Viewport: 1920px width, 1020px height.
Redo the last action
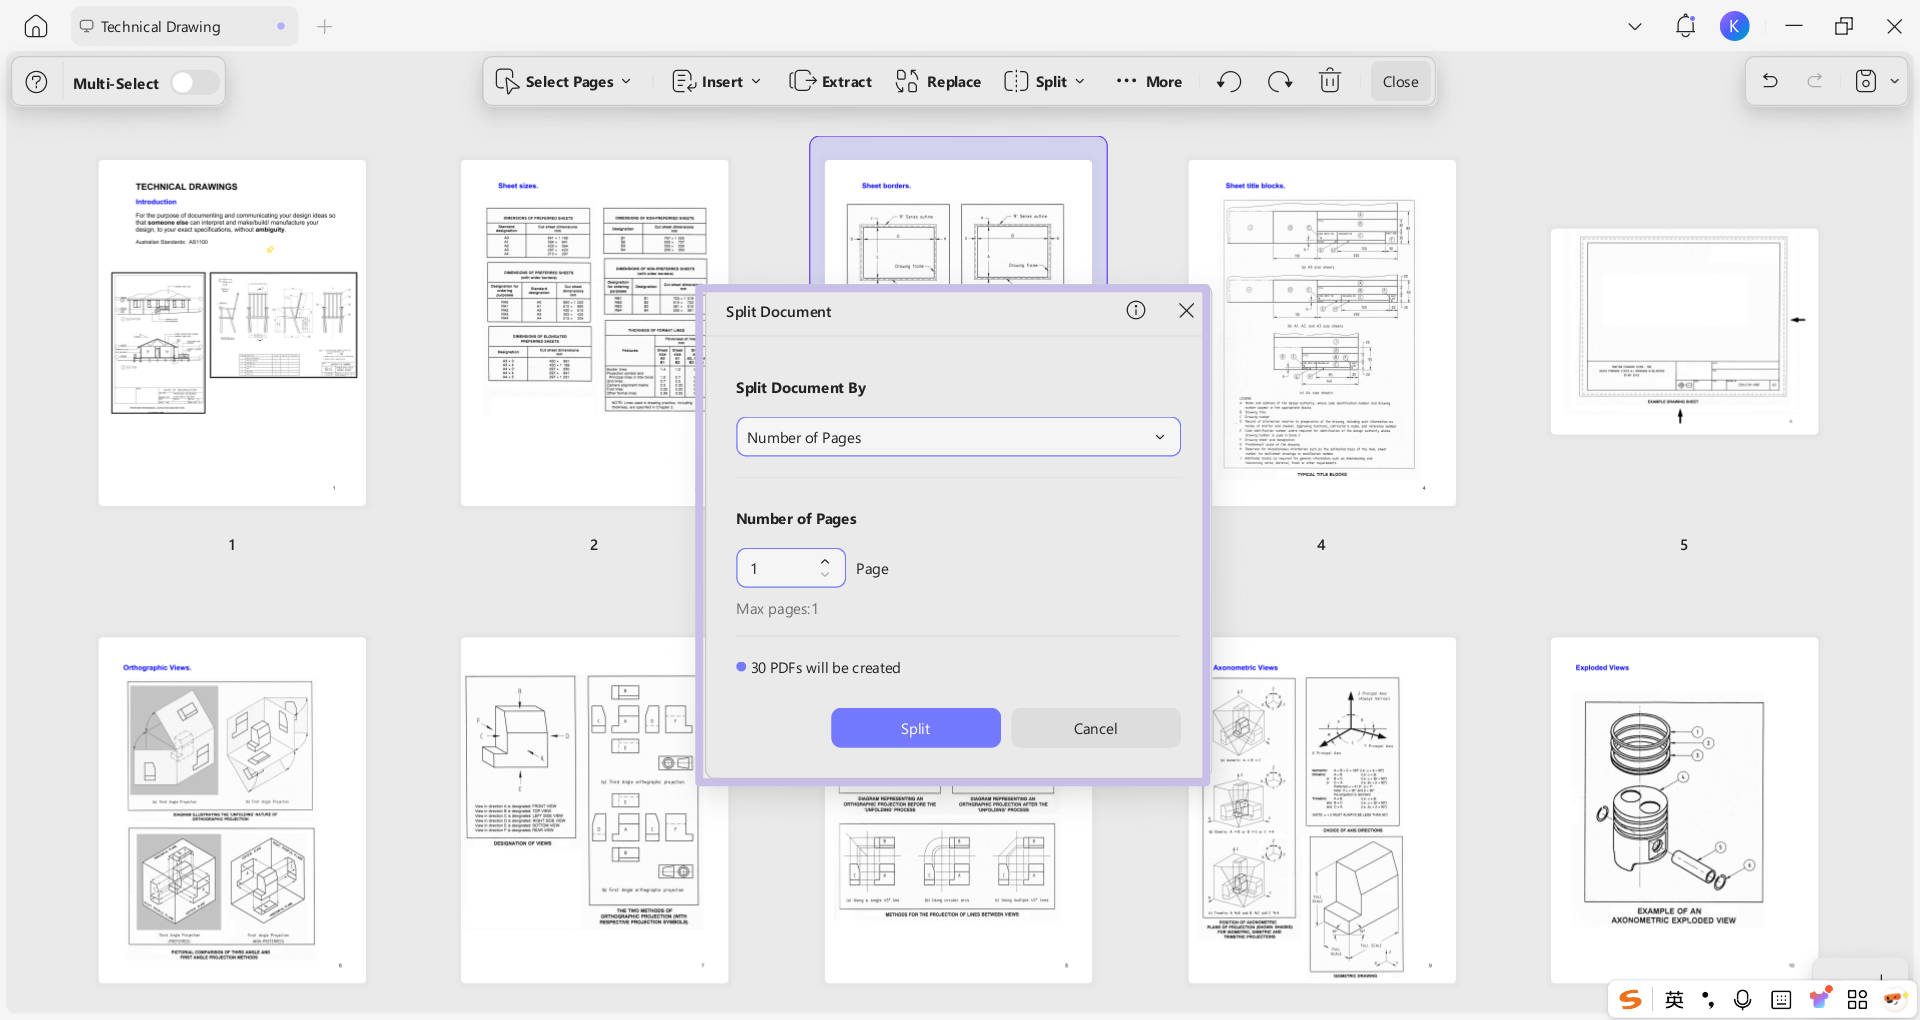pos(1815,81)
